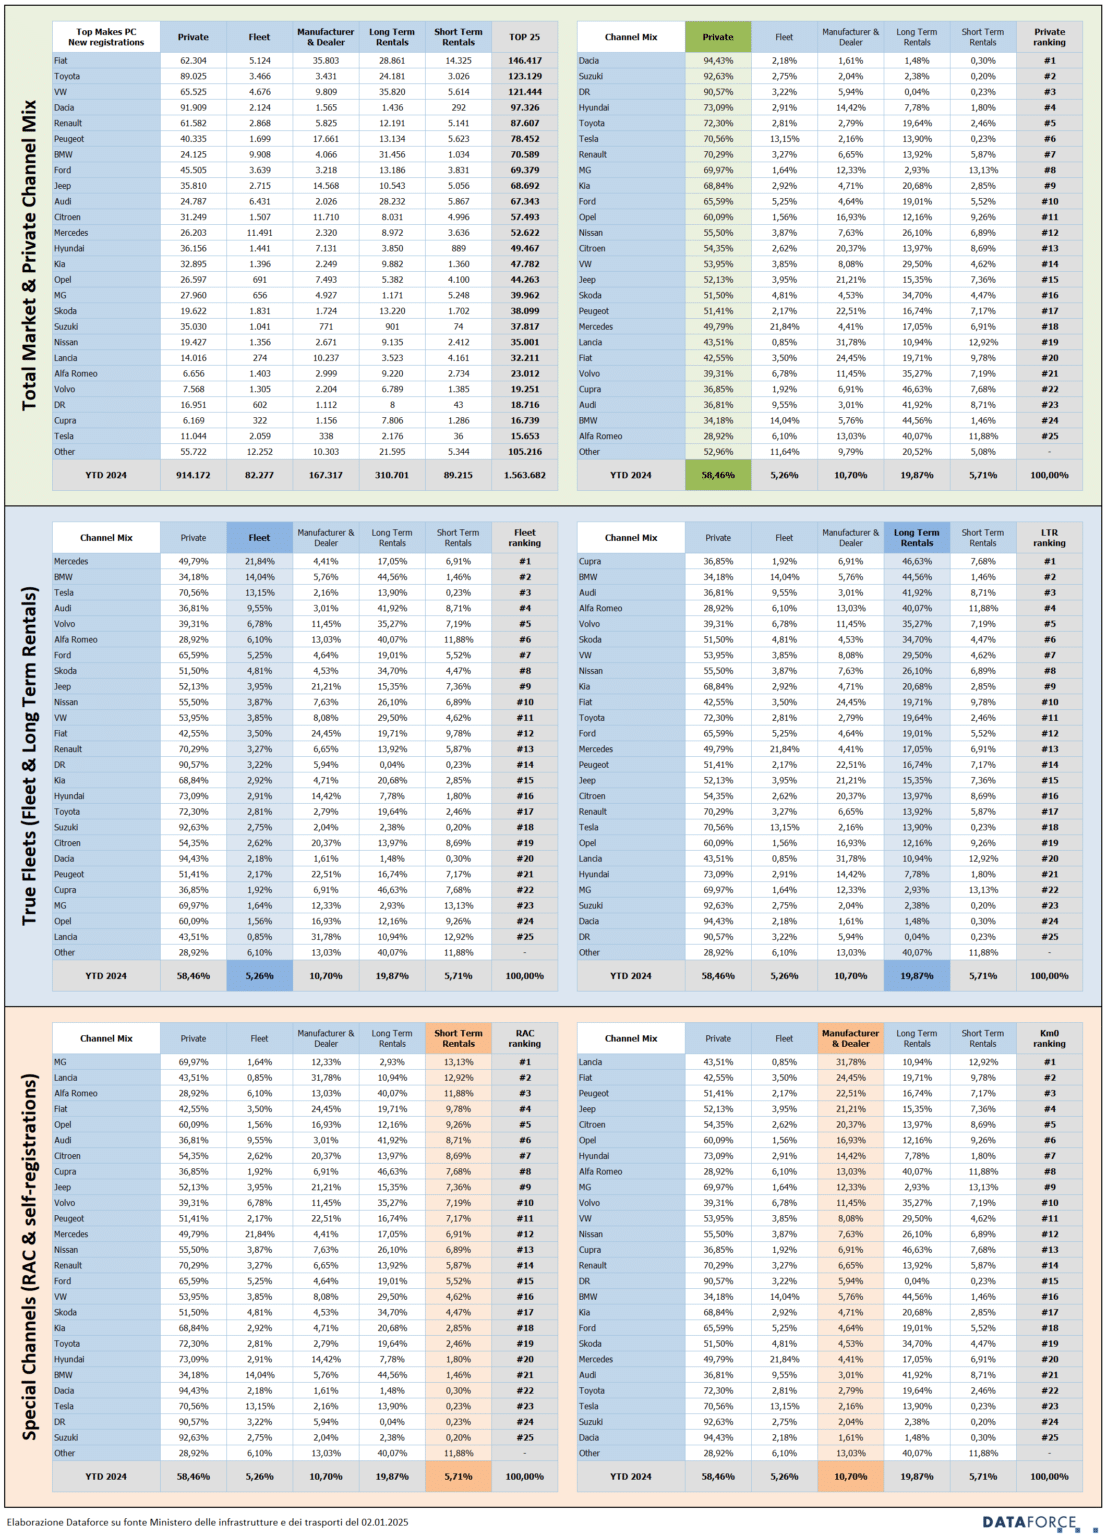
Task: Select the Private ranking column header
Action: pos(1049,37)
